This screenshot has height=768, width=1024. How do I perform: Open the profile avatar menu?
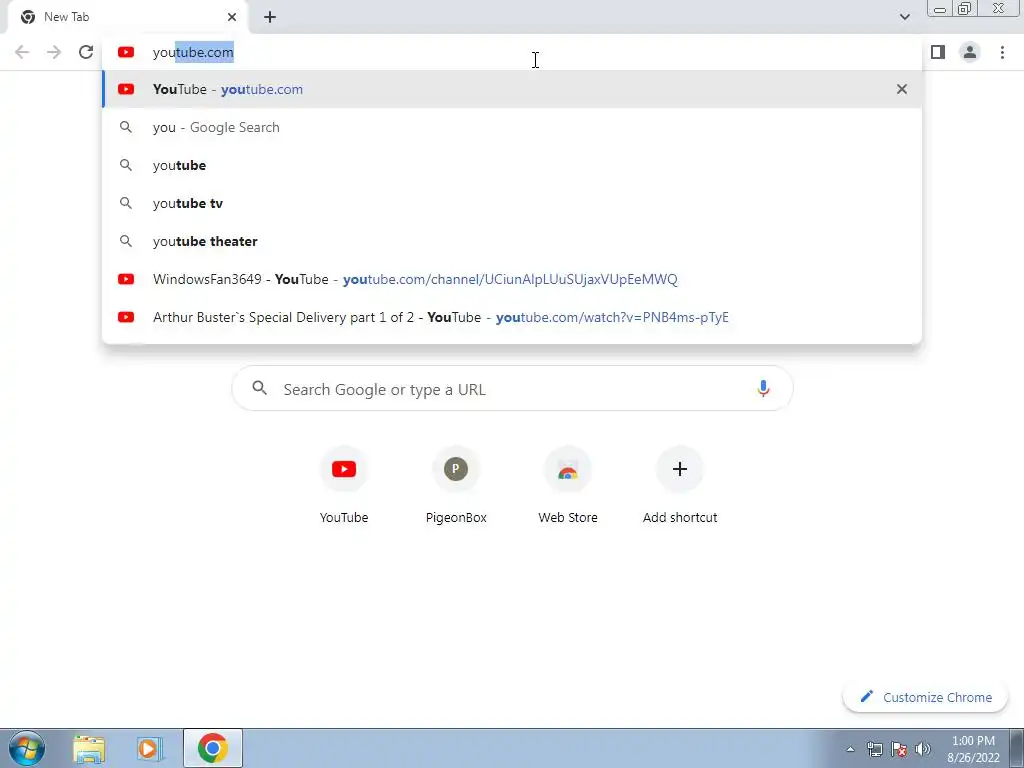click(x=970, y=52)
